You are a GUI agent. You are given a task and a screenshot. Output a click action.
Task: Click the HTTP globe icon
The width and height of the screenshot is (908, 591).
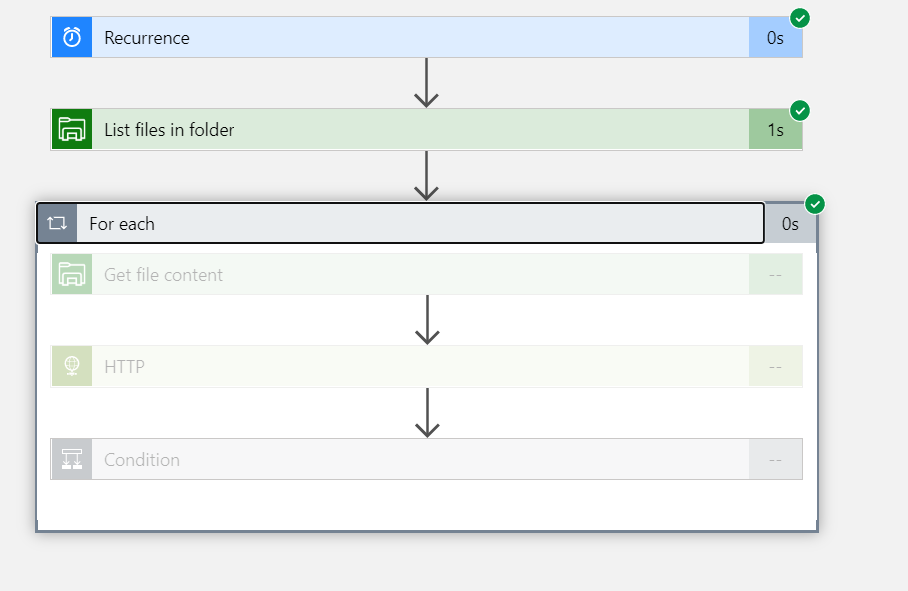(72, 367)
